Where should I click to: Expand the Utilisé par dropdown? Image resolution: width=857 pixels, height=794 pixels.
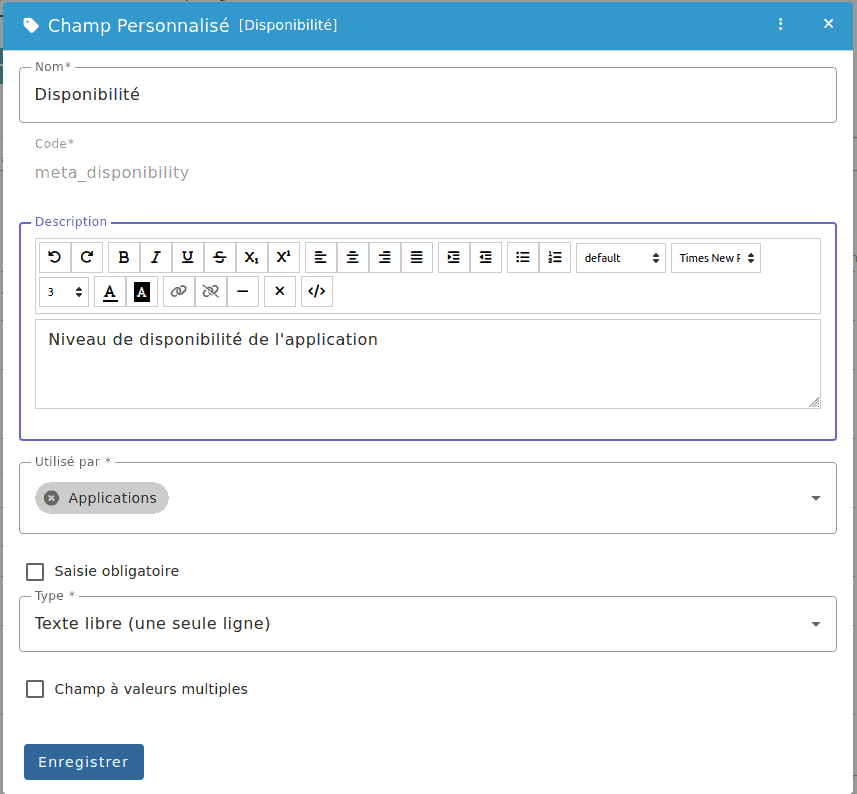coord(815,498)
